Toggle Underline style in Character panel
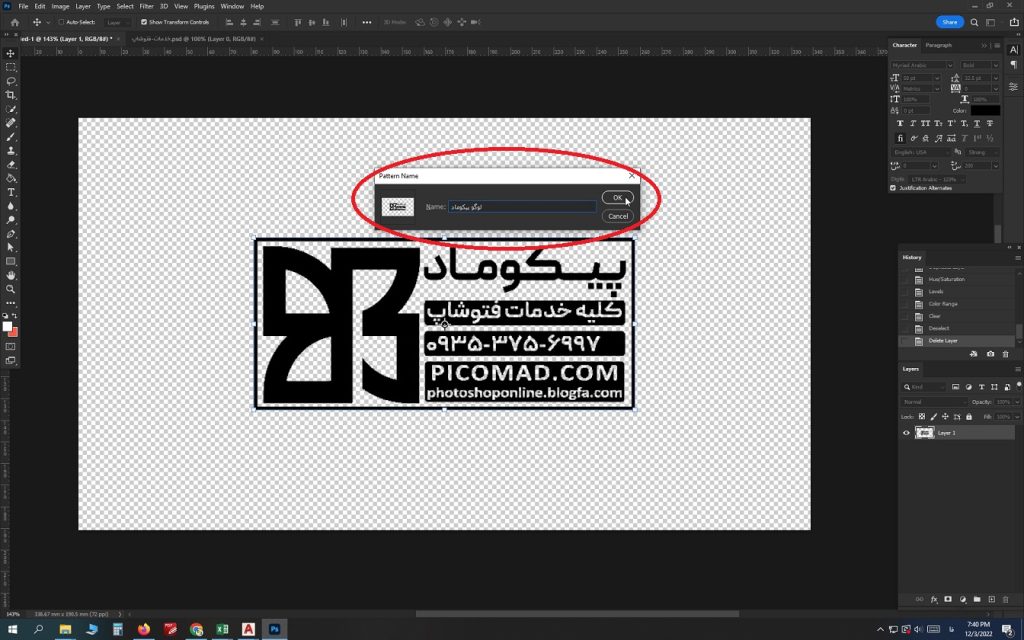1024x640 pixels. (x=978, y=123)
